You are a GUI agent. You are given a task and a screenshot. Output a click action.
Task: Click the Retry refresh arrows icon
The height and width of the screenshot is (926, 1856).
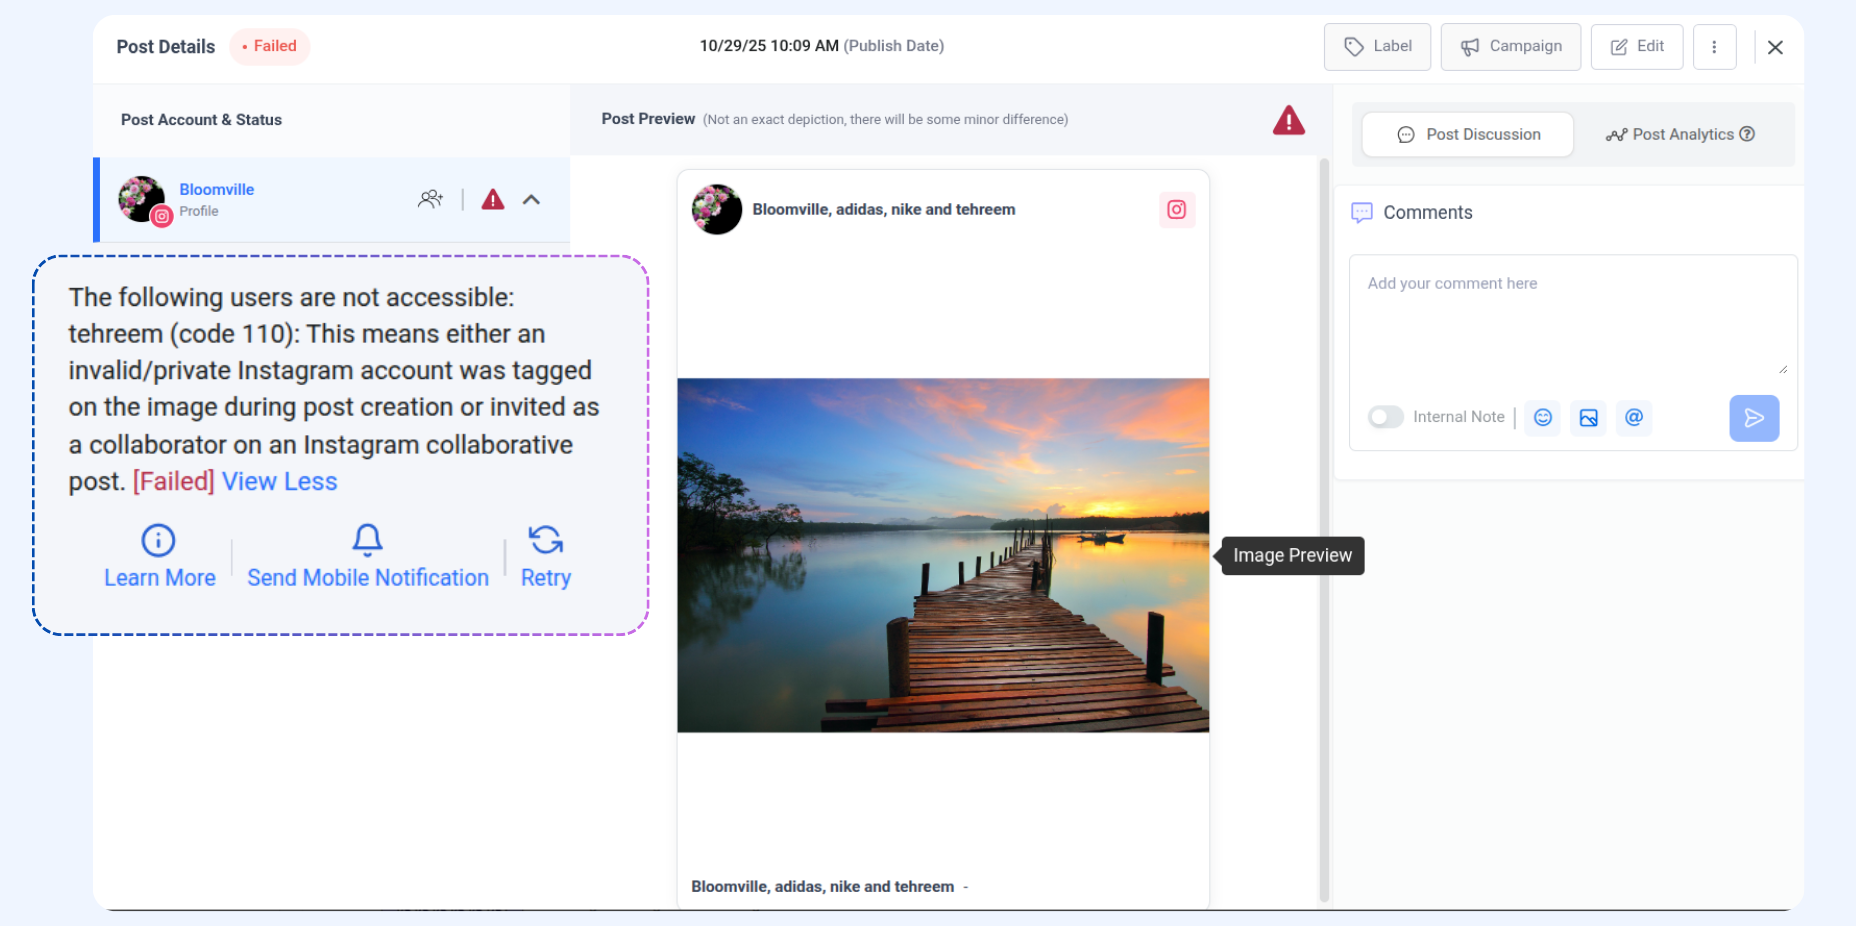point(546,540)
